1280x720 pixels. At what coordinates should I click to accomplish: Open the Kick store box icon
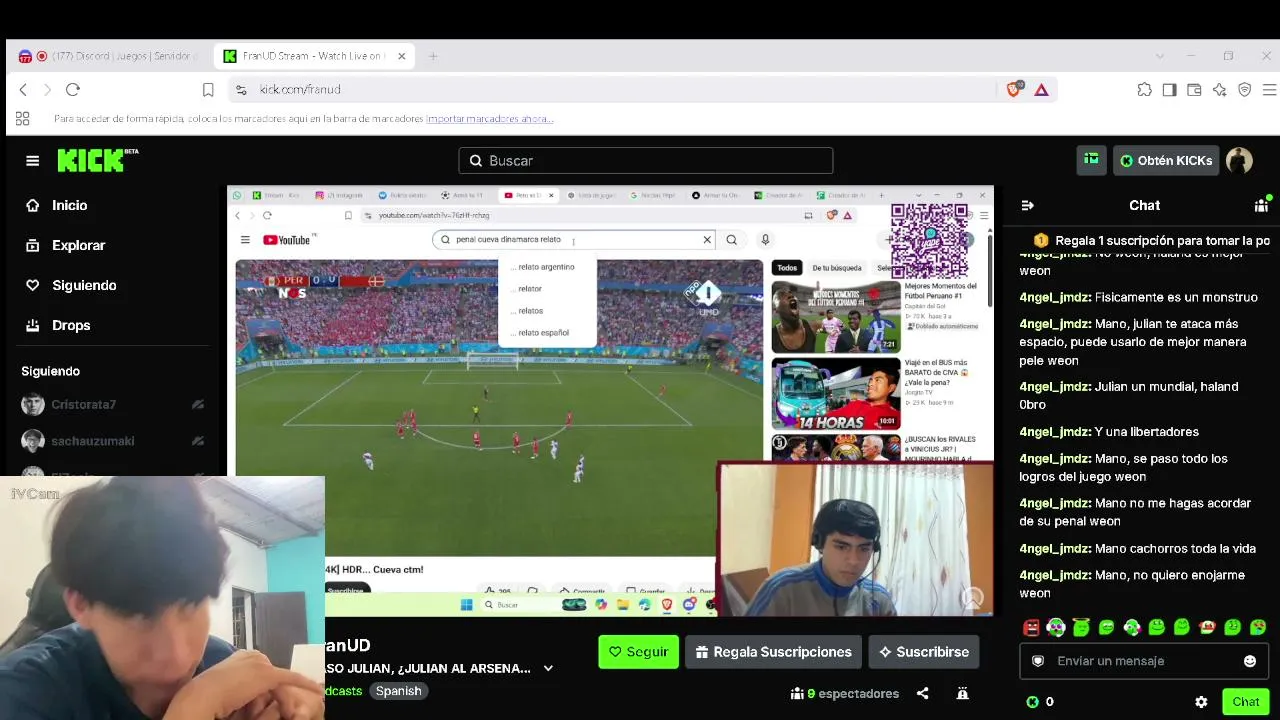1091,160
